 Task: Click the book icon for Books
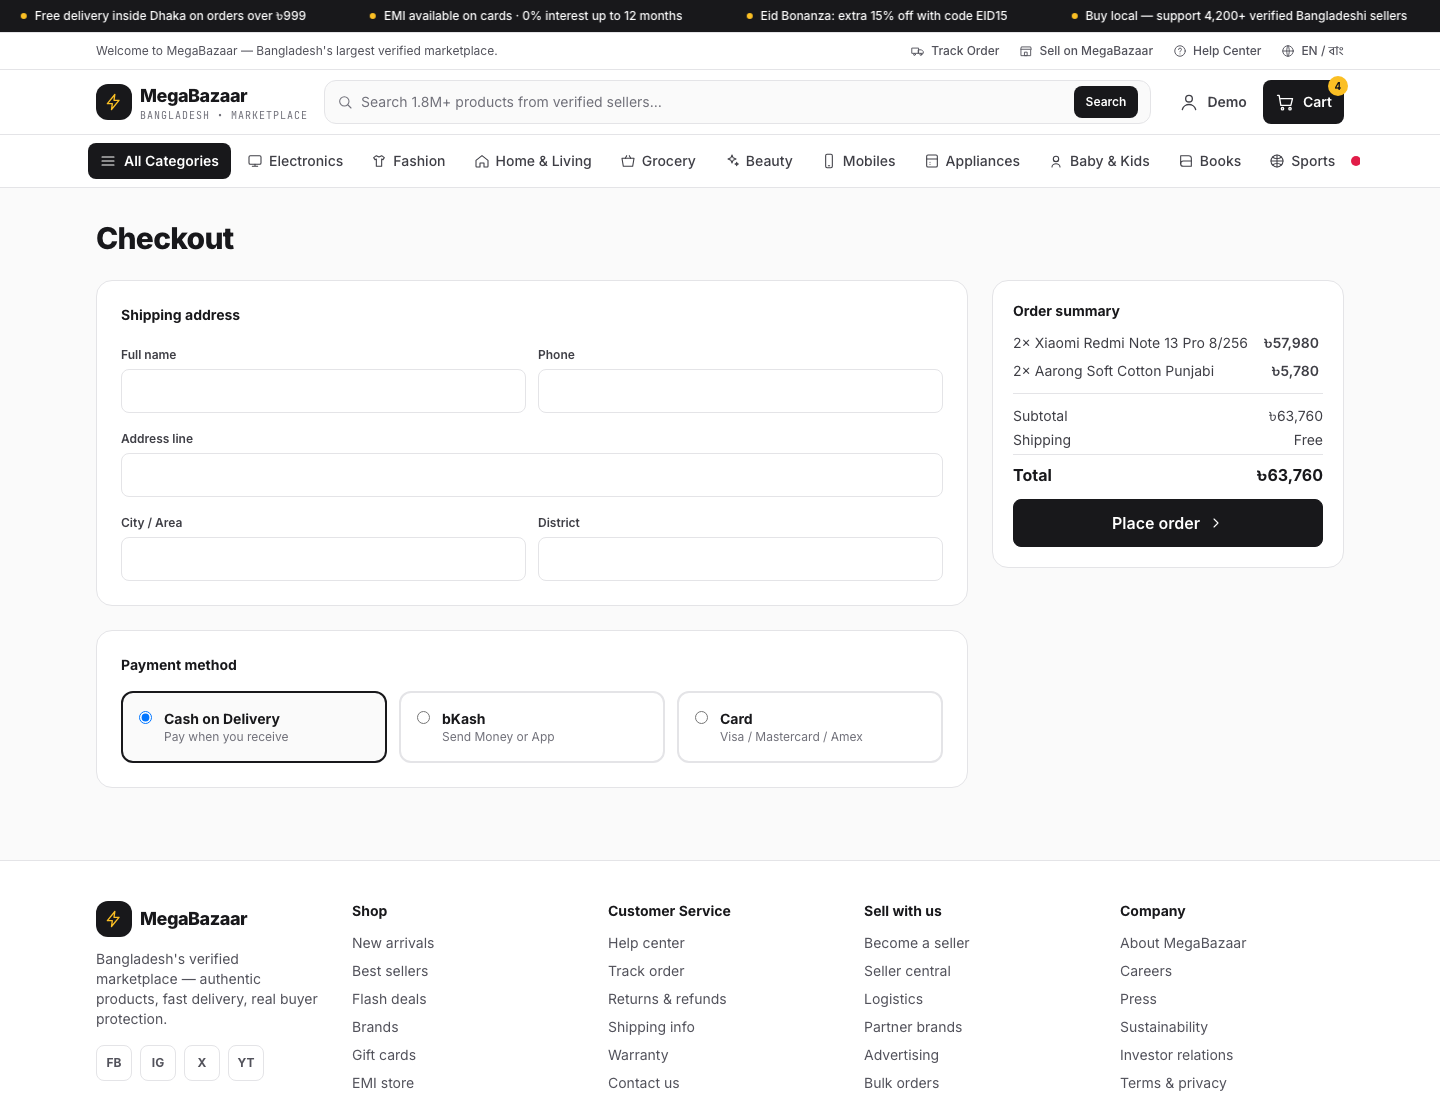coord(1186,161)
